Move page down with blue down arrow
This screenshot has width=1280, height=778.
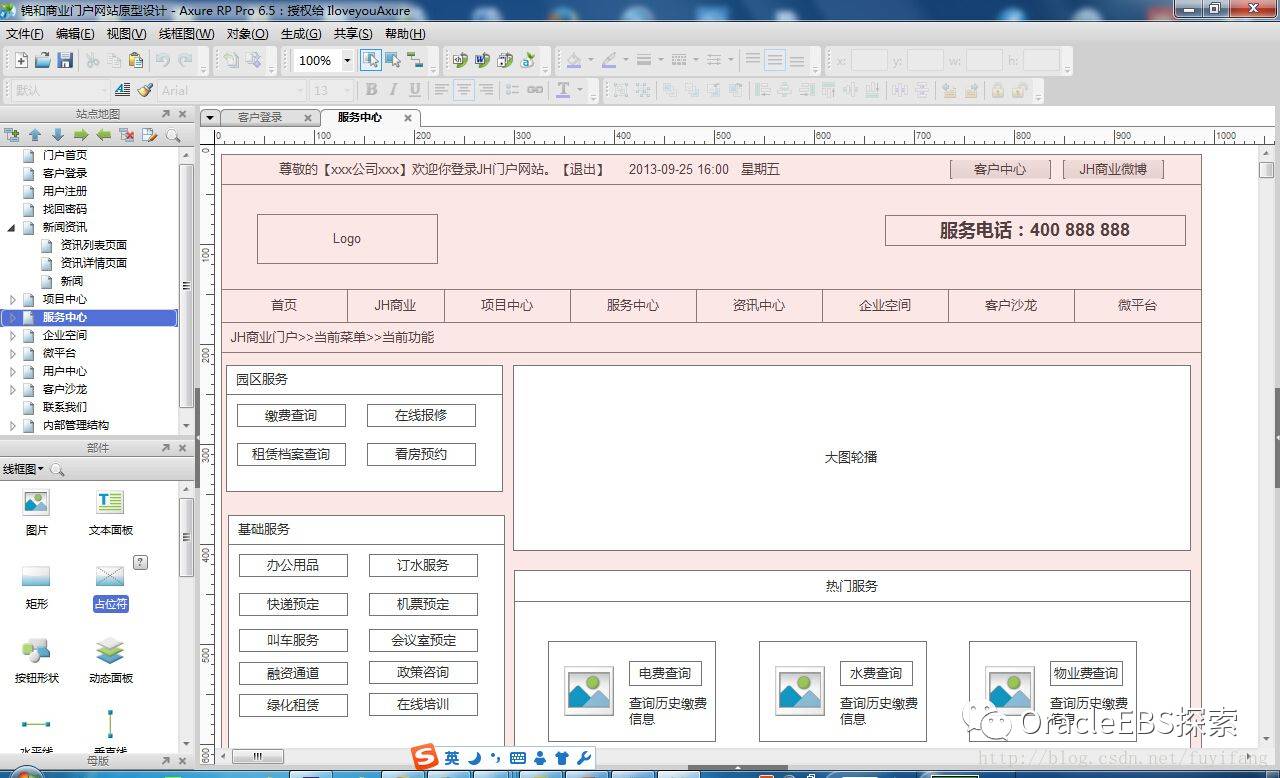coord(58,135)
